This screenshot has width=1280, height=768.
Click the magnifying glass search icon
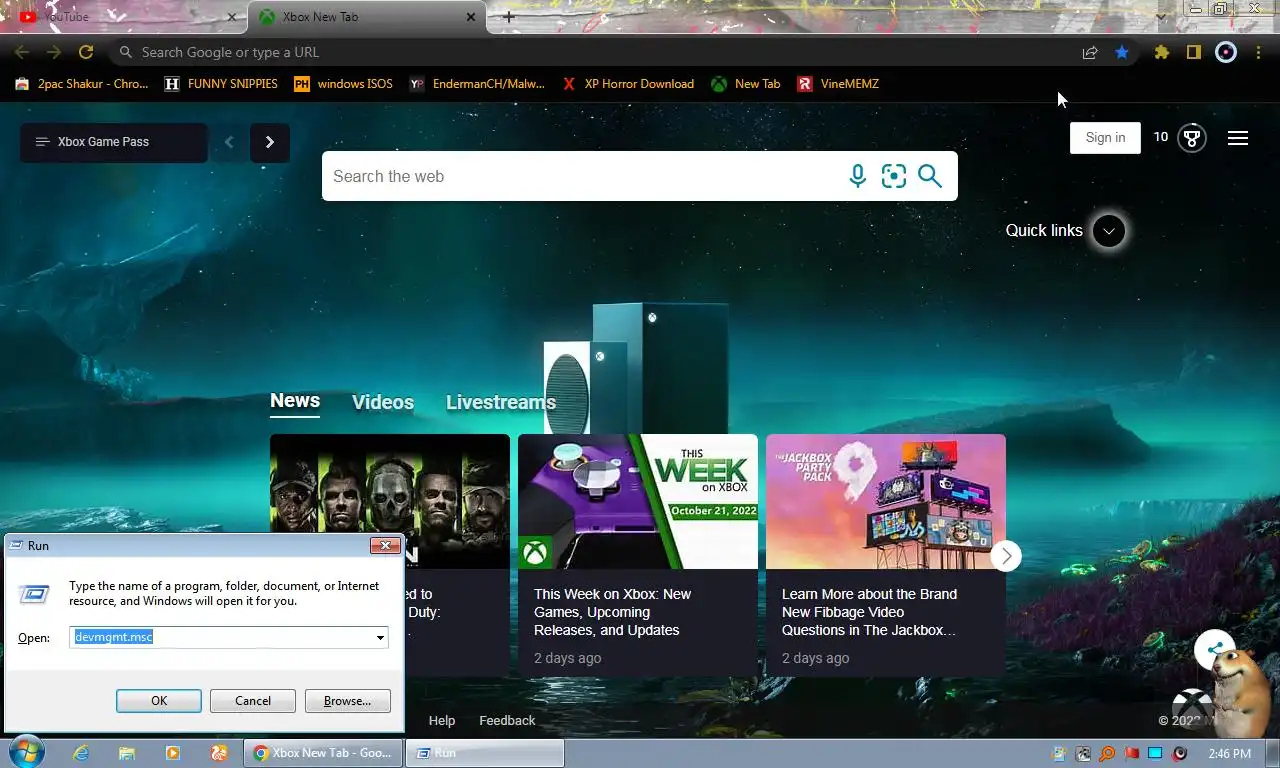930,176
